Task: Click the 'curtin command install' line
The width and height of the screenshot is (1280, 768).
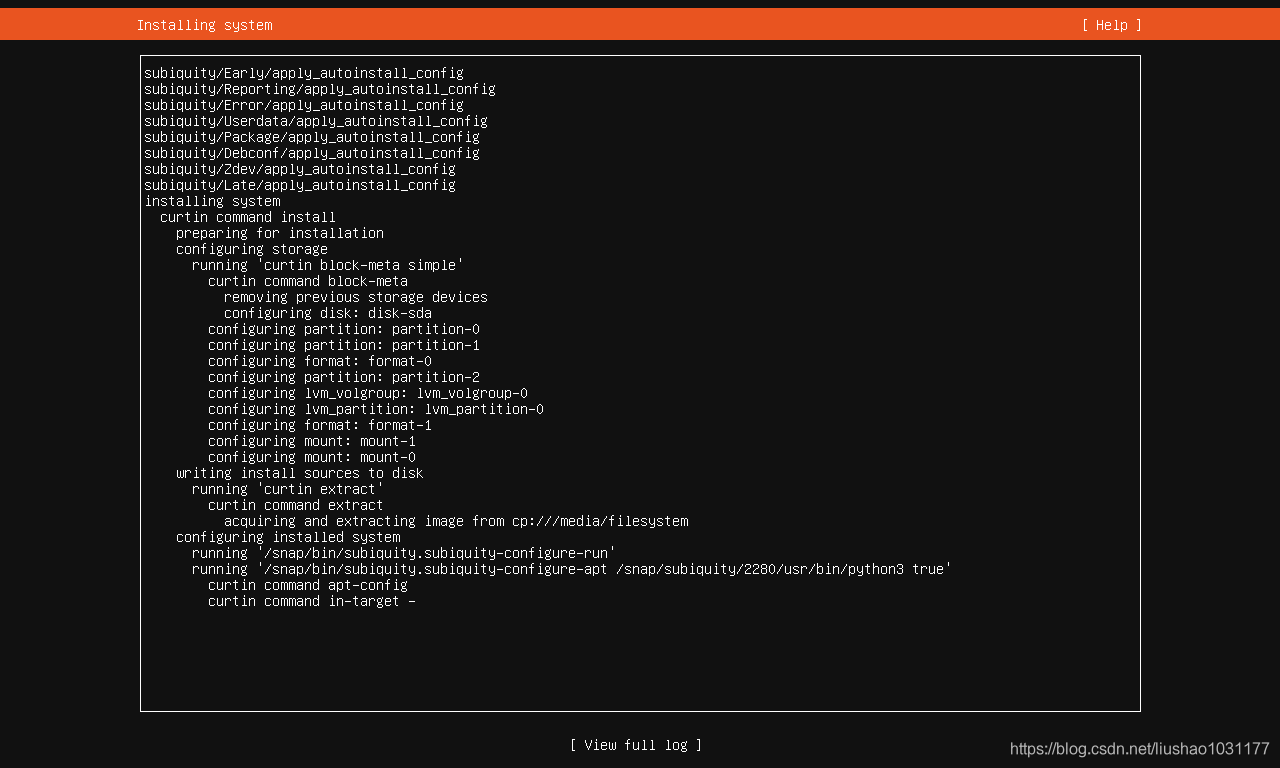Action: tap(248, 217)
